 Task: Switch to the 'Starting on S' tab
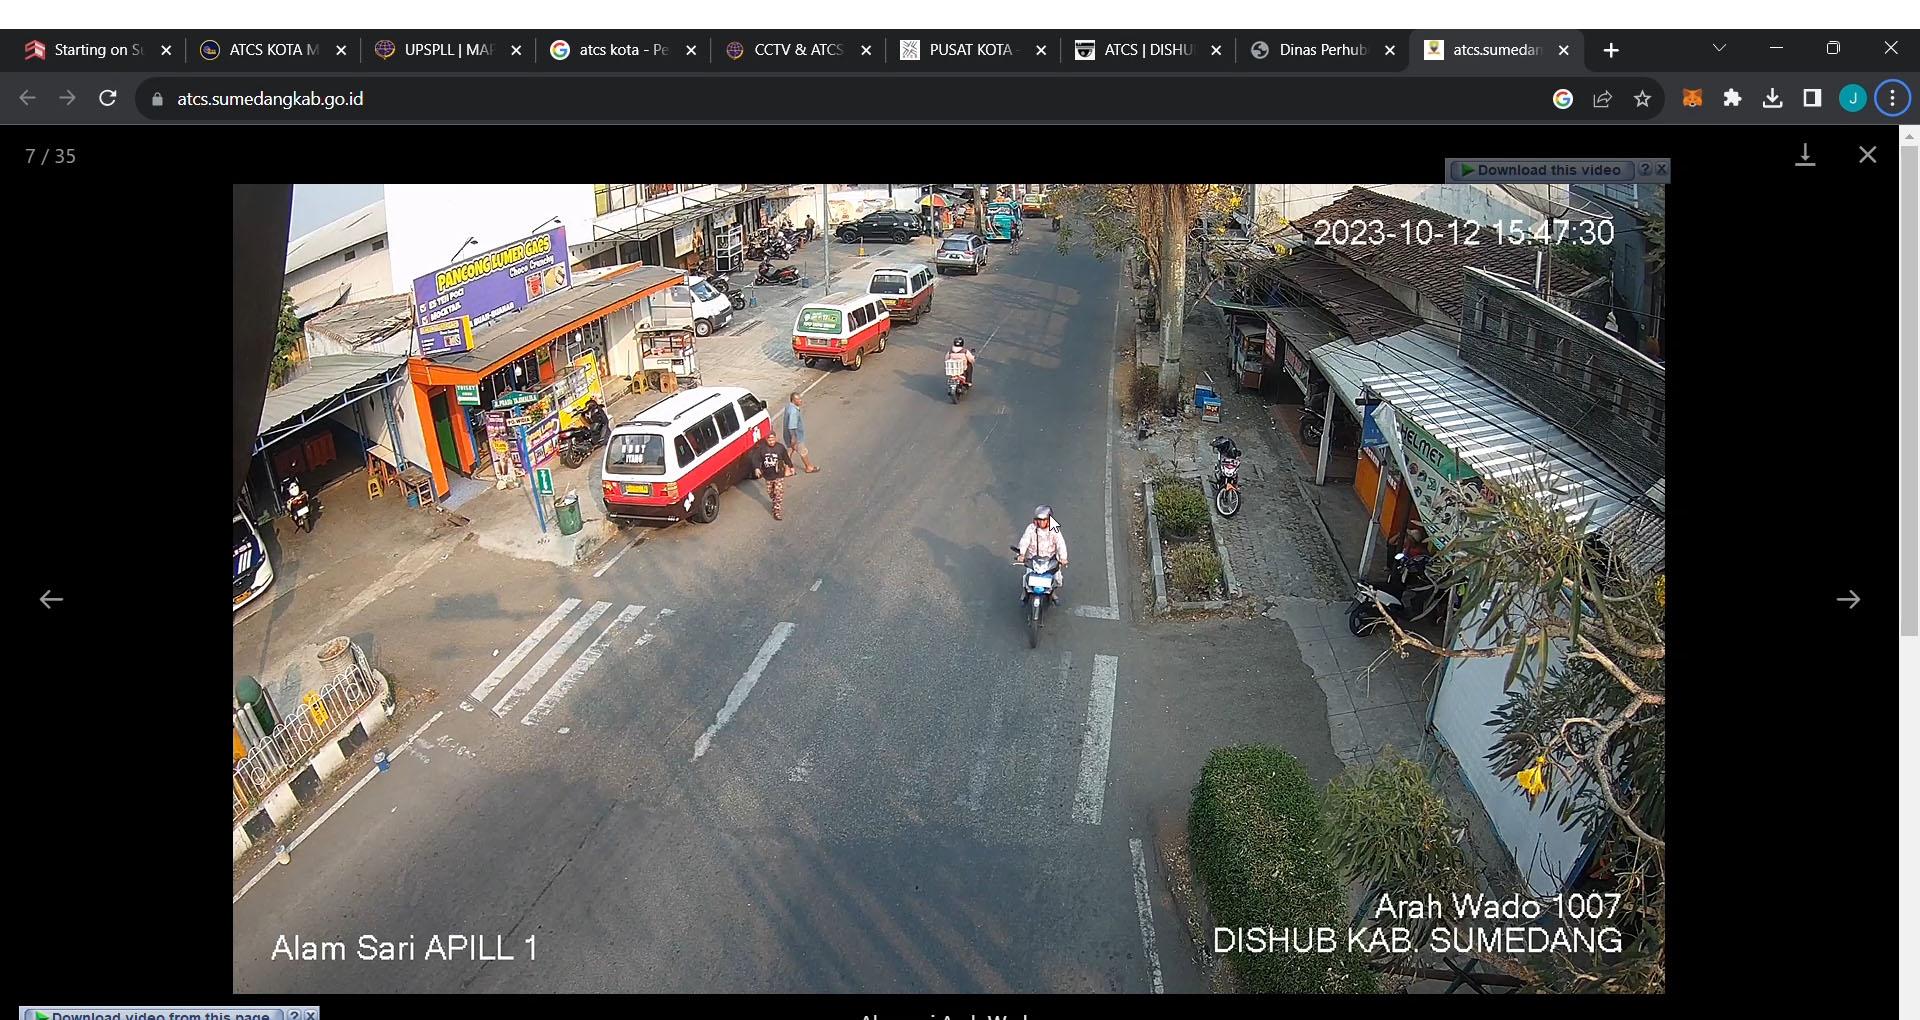(x=98, y=50)
